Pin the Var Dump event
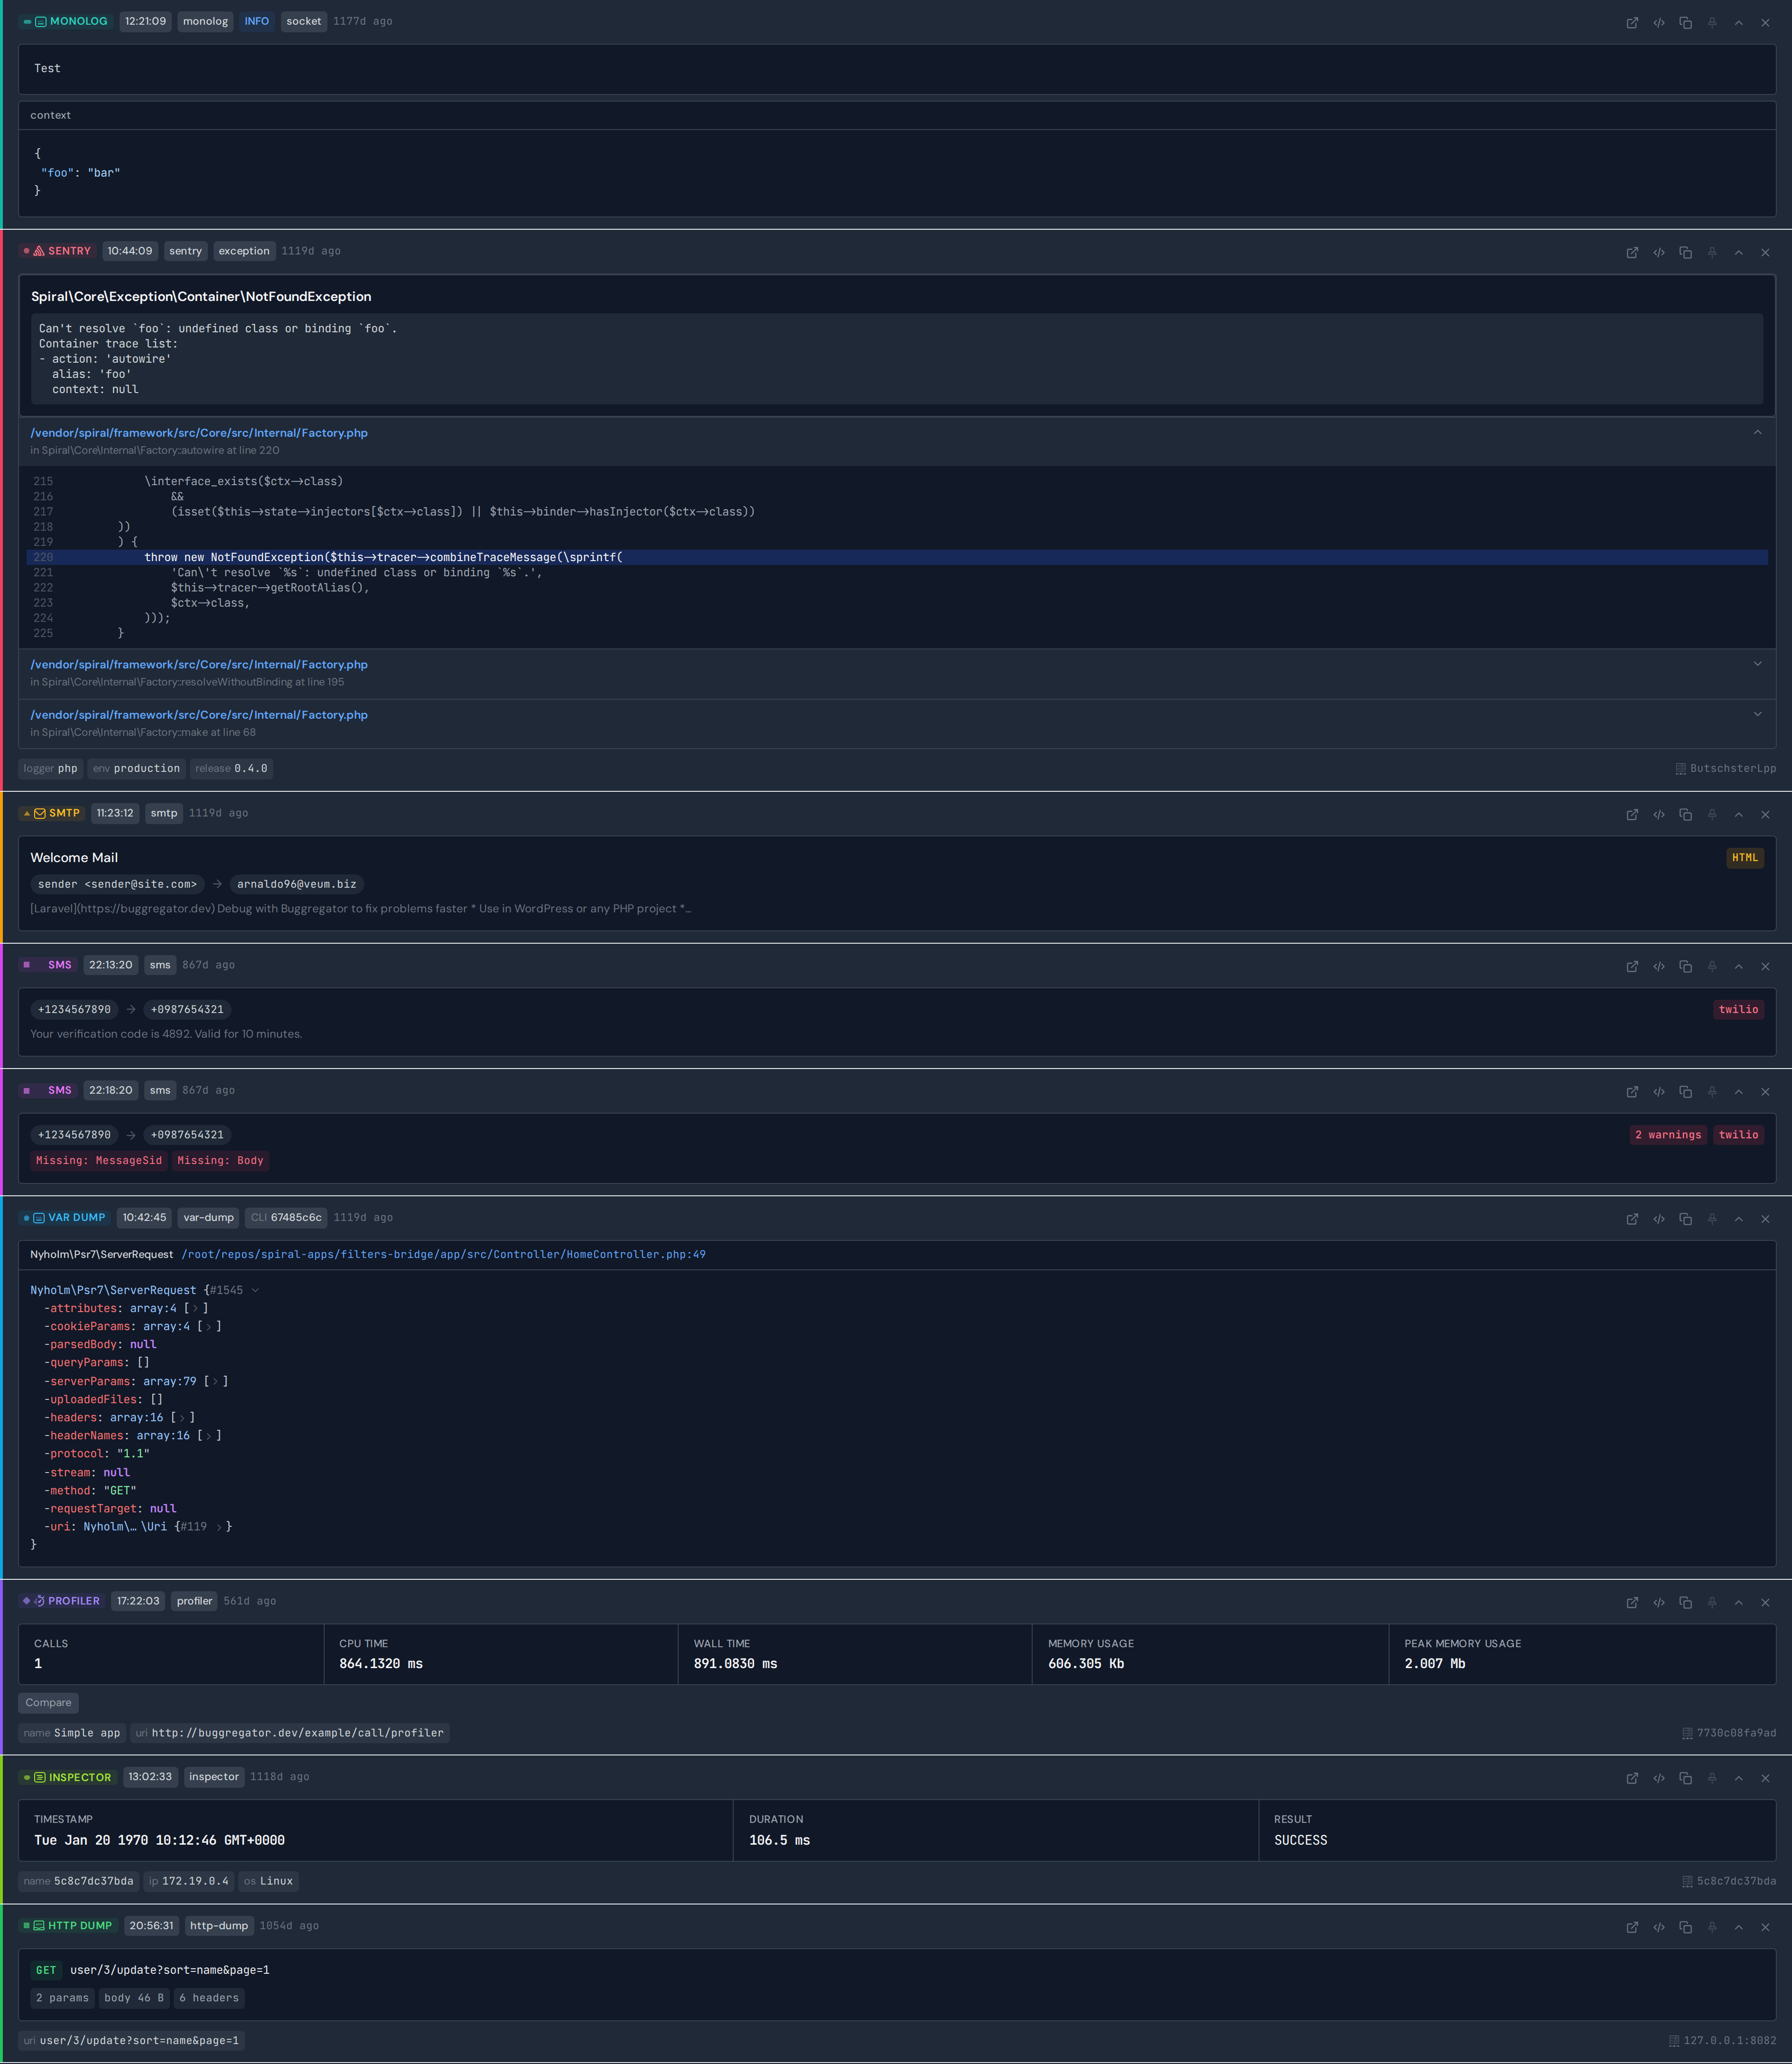The image size is (1792, 2064). pyautogui.click(x=1712, y=1219)
